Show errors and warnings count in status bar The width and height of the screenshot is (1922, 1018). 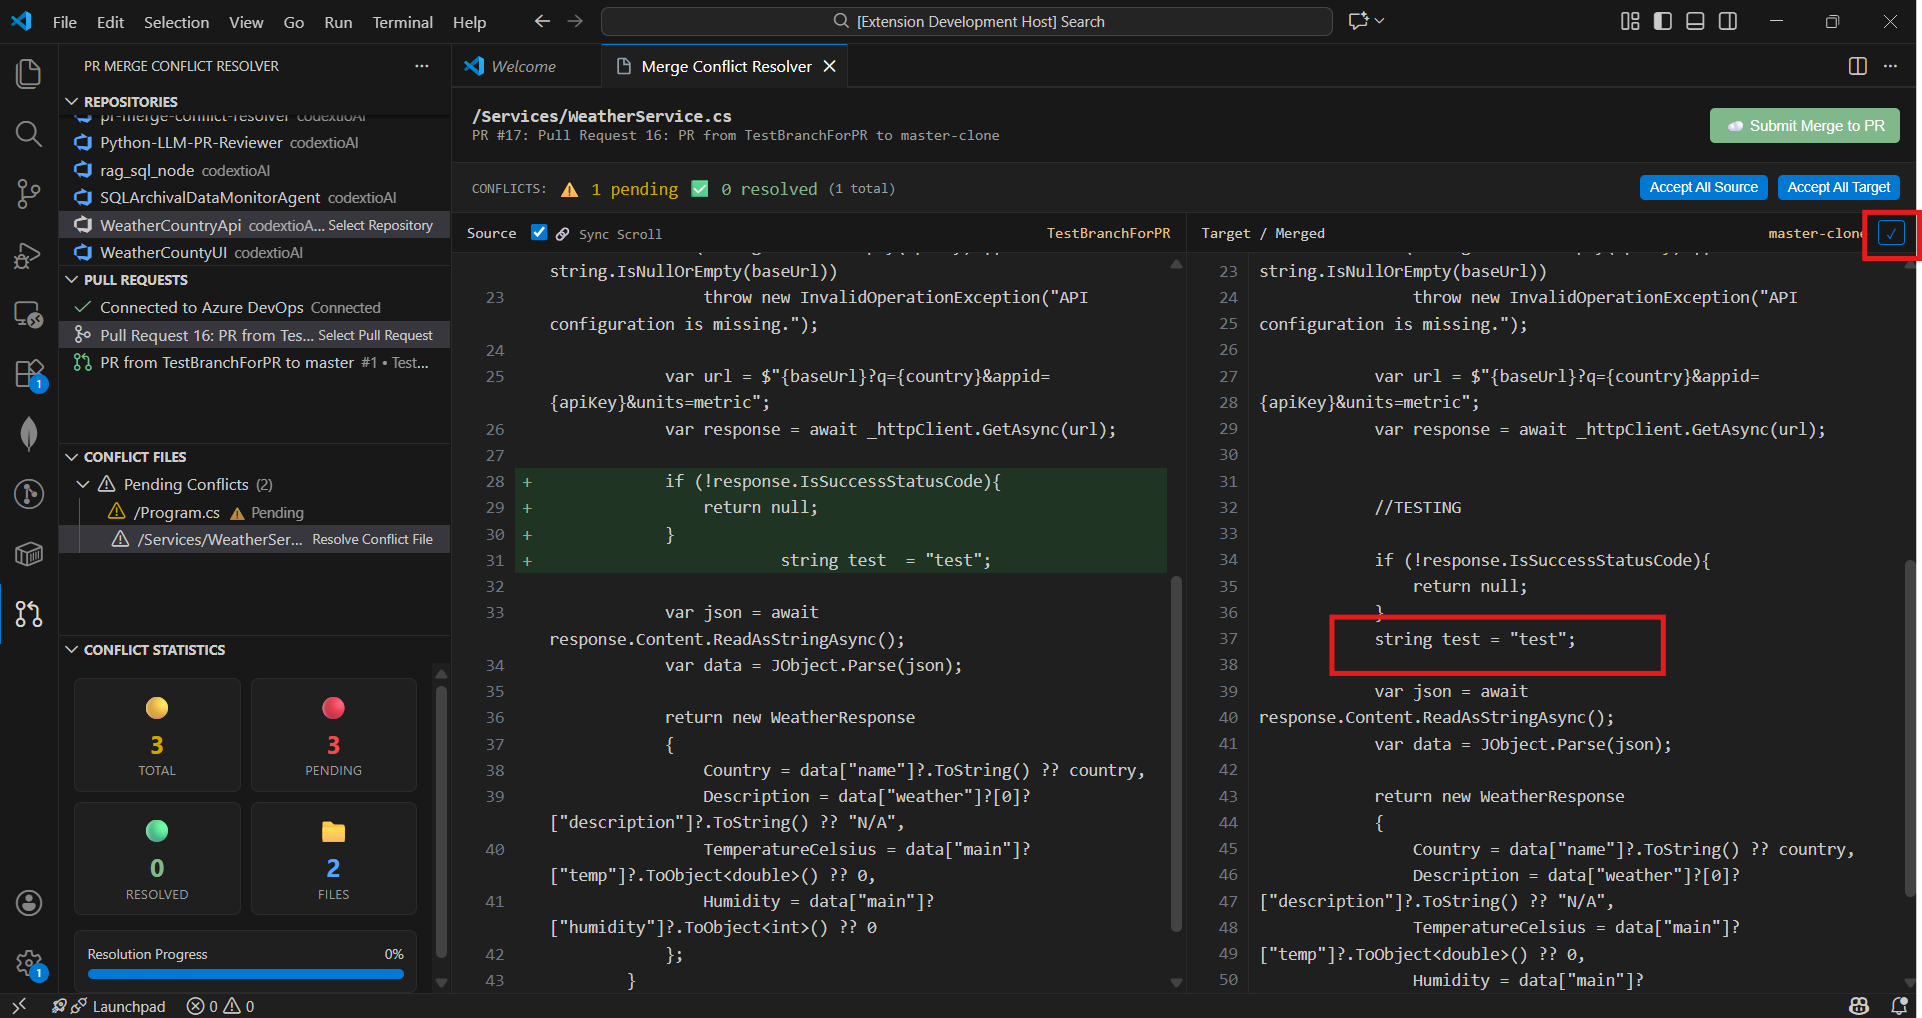(221, 1006)
